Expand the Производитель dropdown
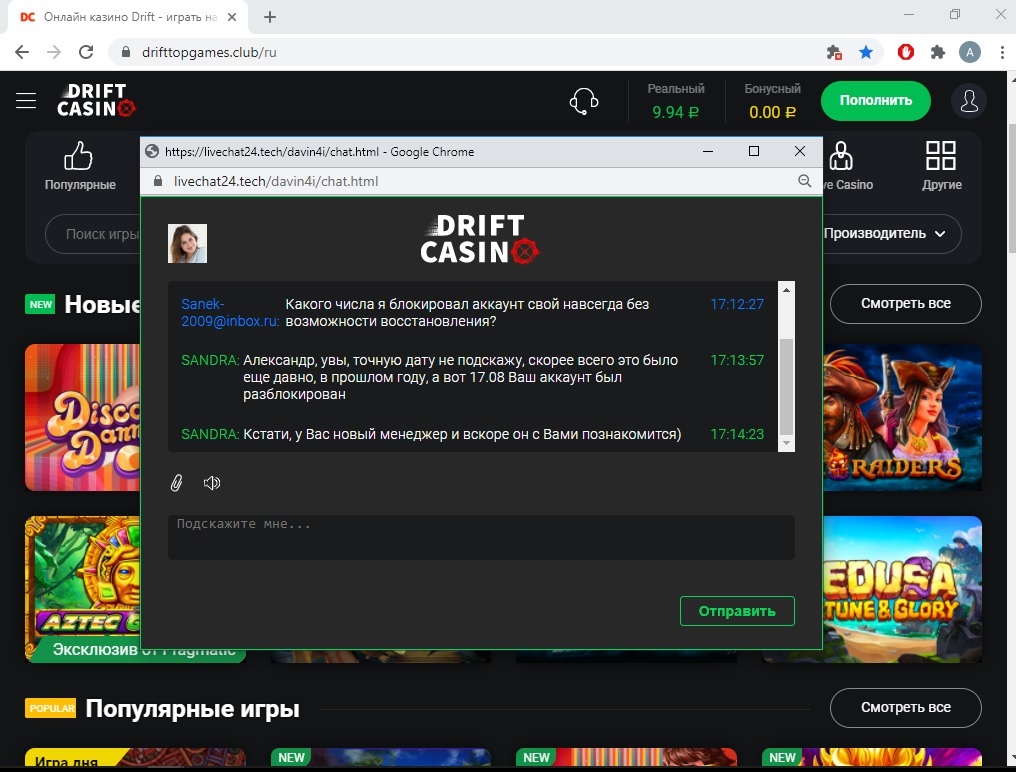The image size is (1016, 772). click(x=885, y=233)
